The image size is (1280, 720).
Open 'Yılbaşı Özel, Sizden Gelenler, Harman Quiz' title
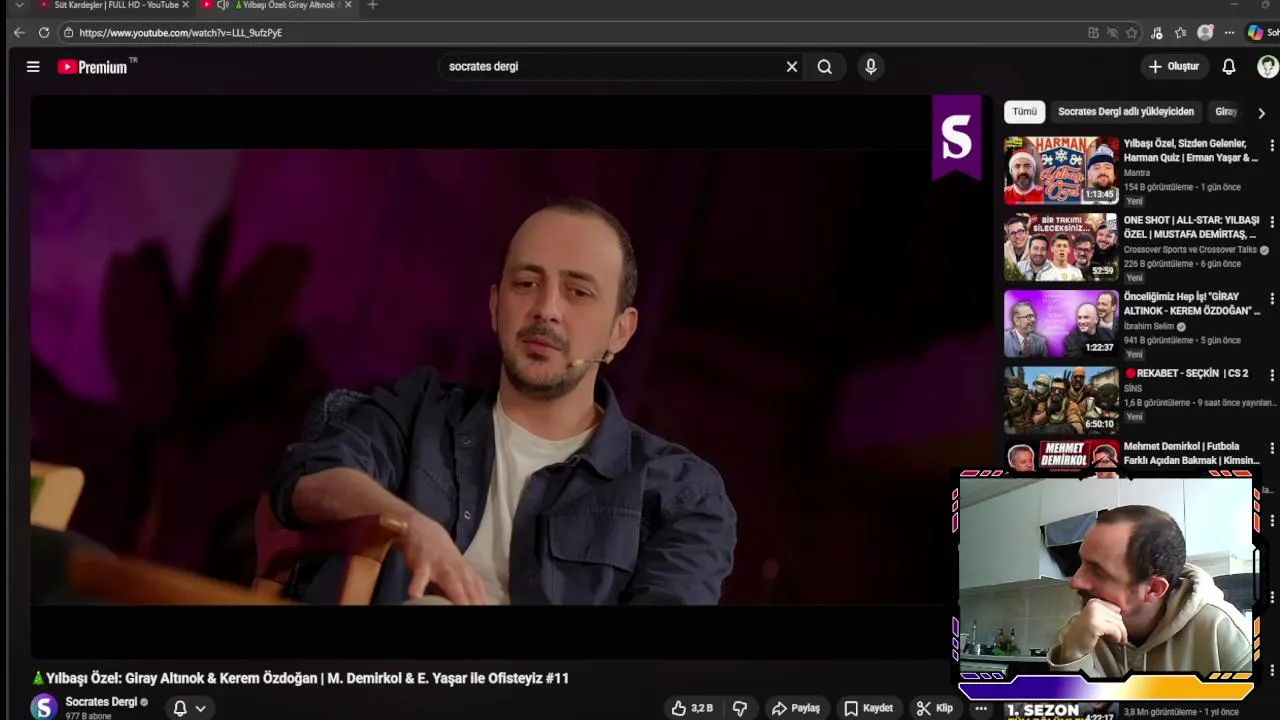coord(1190,150)
